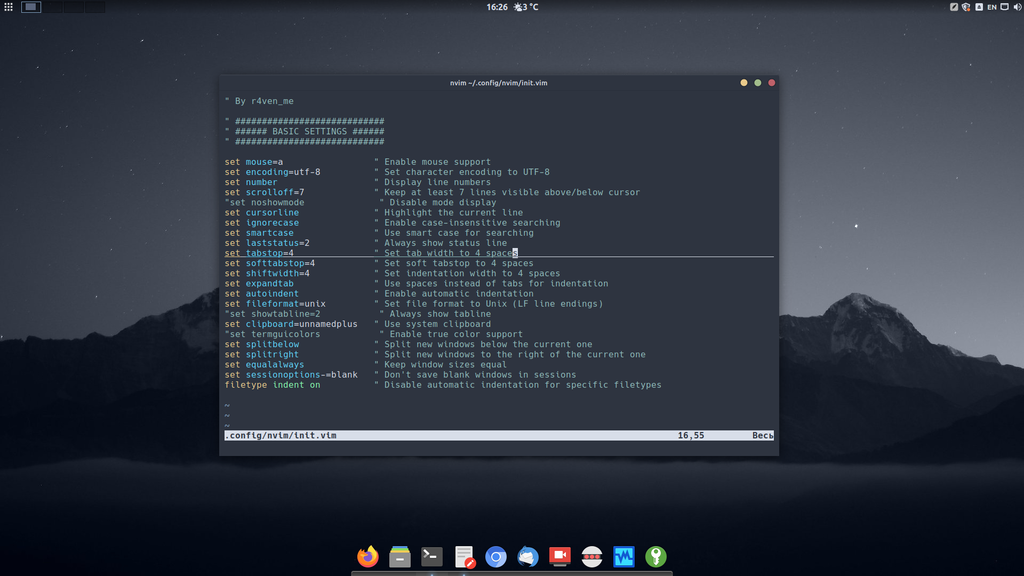
Task: Start SimpleScreenRecorder via its dock icon
Action: (x=559, y=556)
